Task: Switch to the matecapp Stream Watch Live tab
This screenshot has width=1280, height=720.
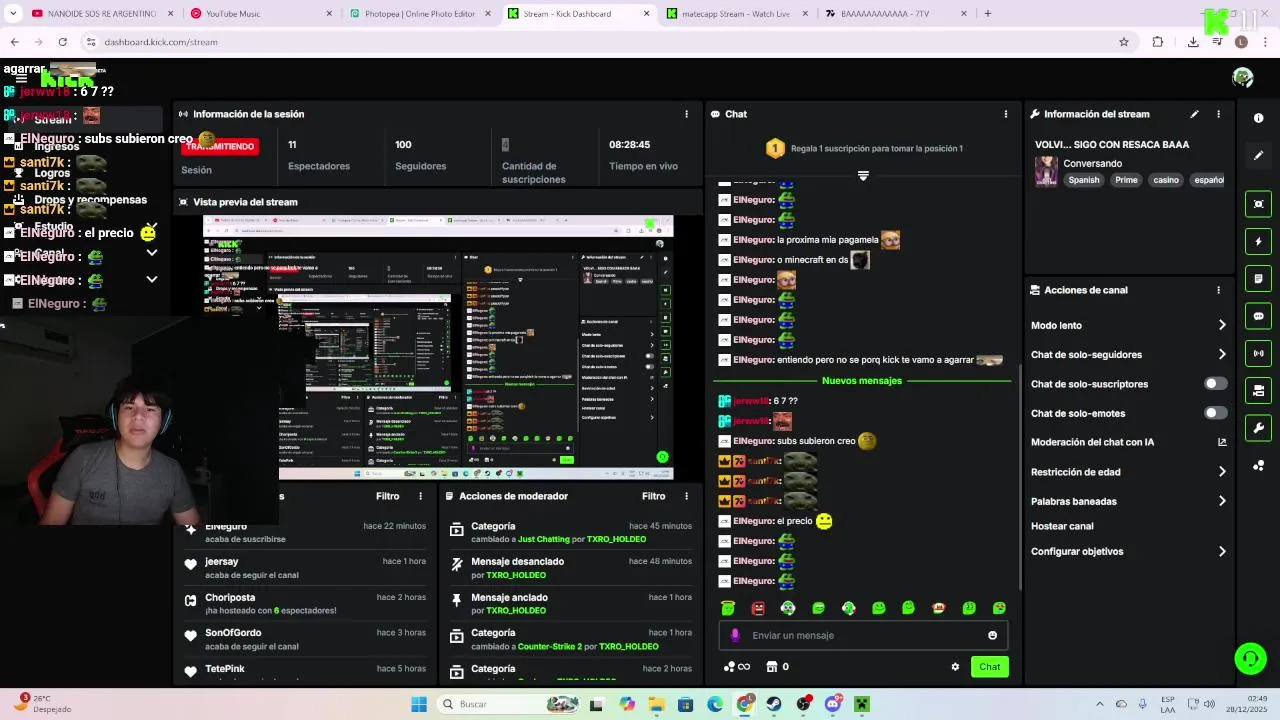Action: 737,14
